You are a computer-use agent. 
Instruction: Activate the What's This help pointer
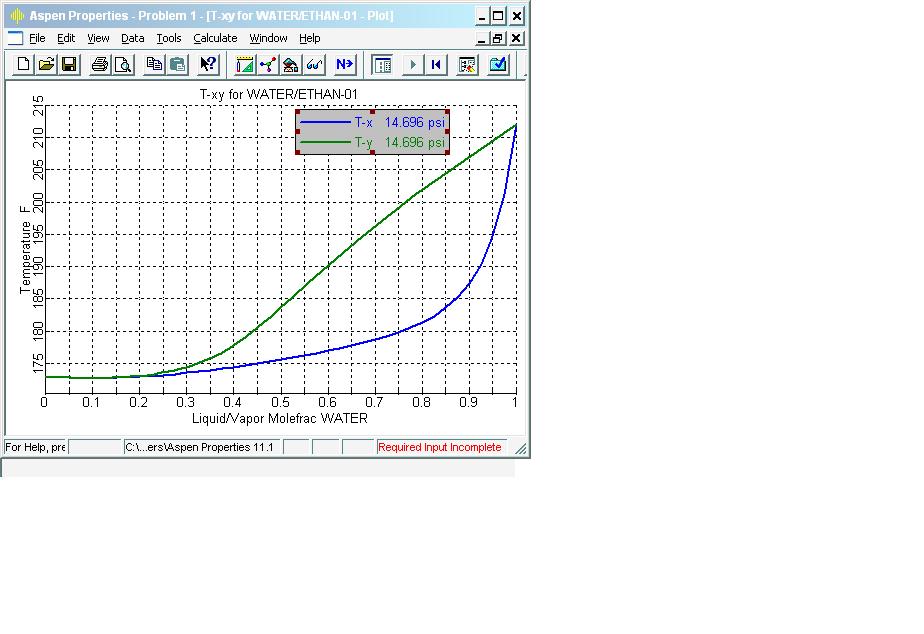[208, 64]
